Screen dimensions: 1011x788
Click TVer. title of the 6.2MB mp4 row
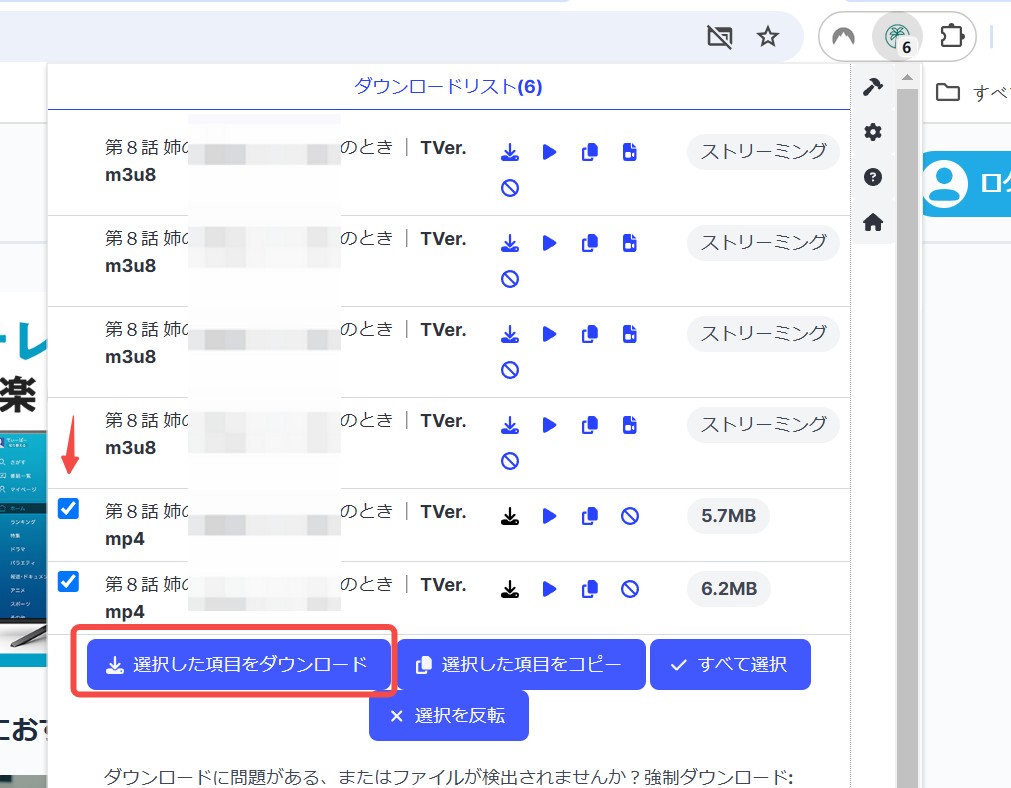click(x=444, y=585)
